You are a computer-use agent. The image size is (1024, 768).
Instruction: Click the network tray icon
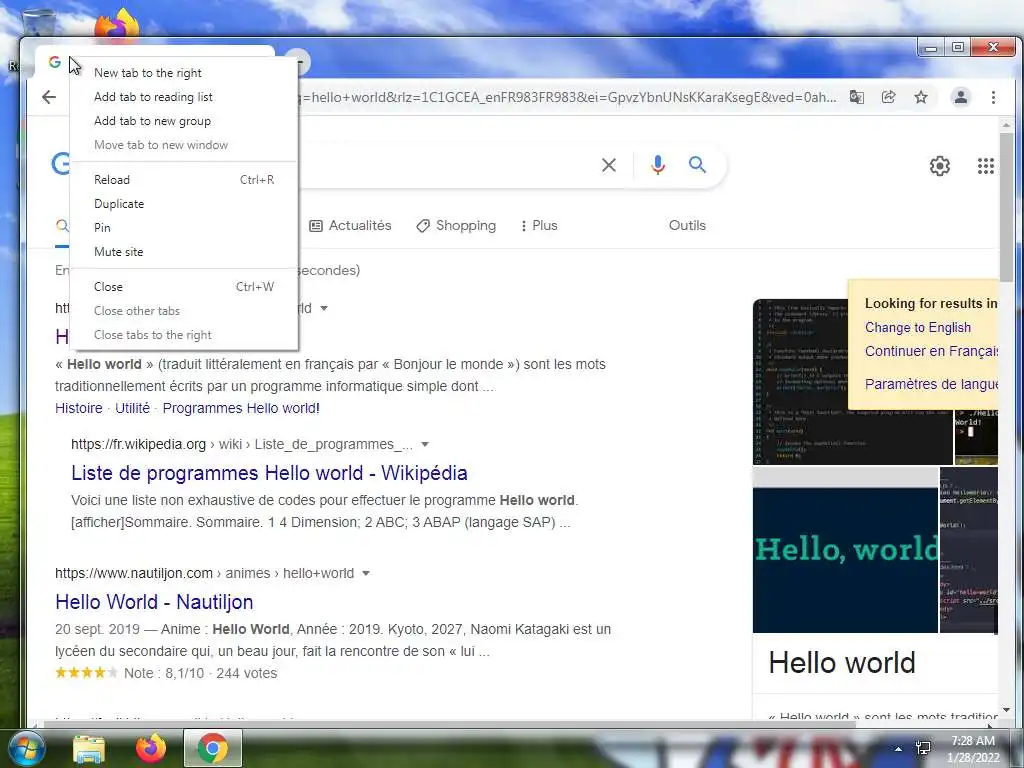click(923, 748)
